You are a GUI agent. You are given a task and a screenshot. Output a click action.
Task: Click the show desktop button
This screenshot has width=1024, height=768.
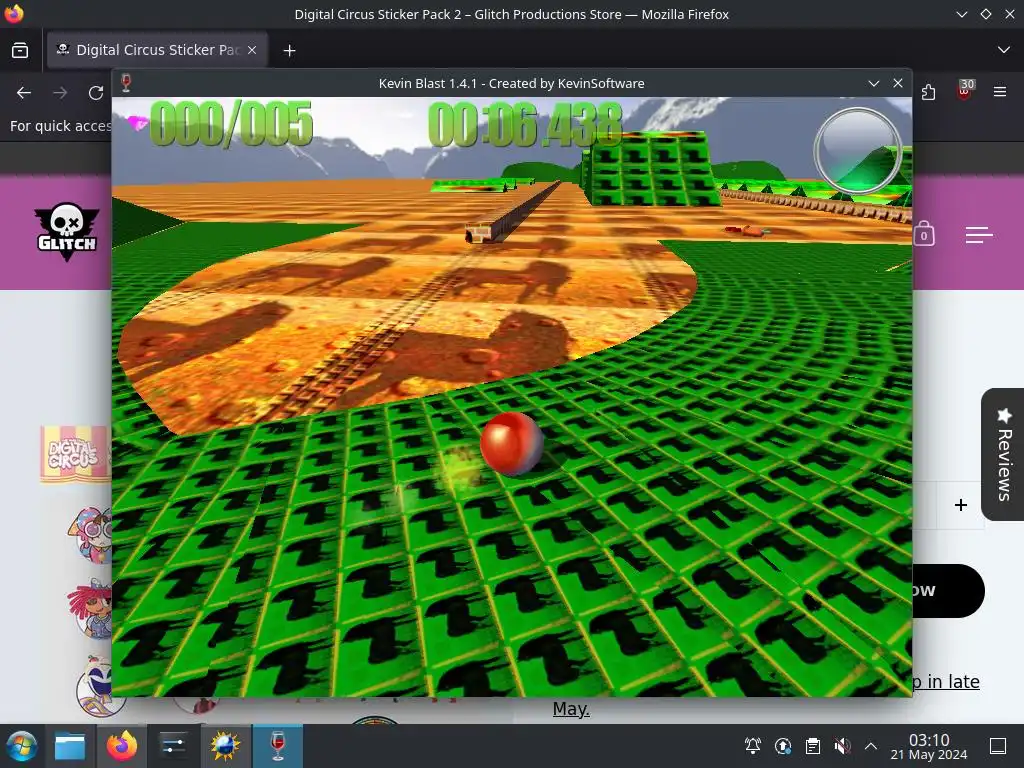998,746
